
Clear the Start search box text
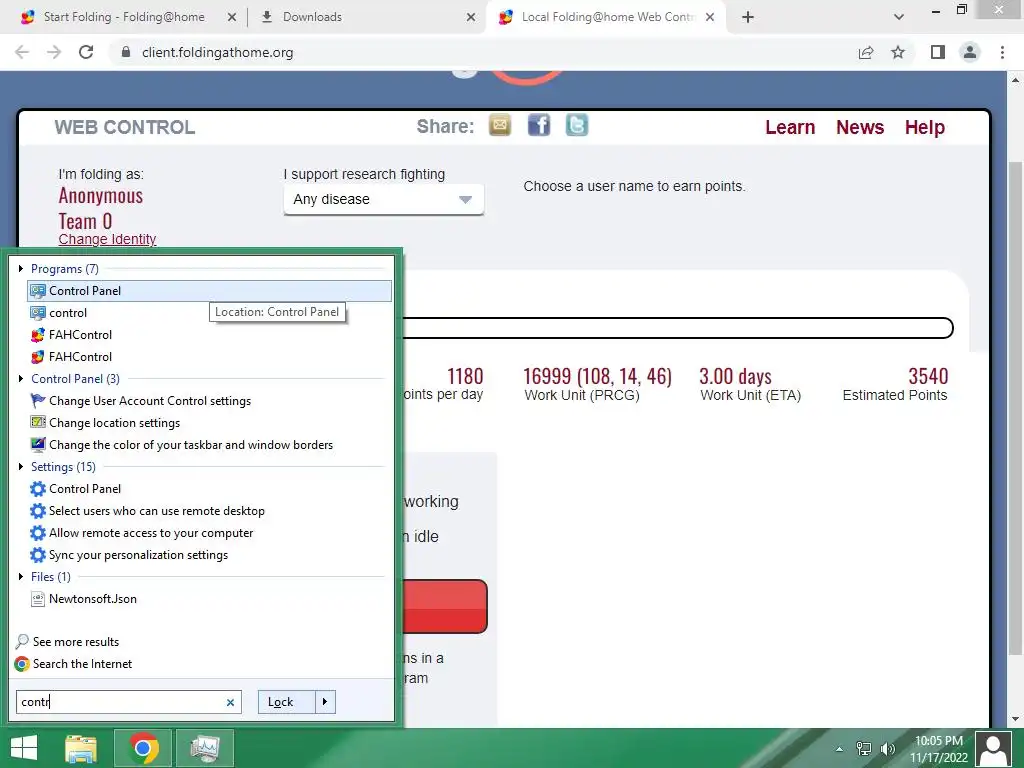point(230,703)
